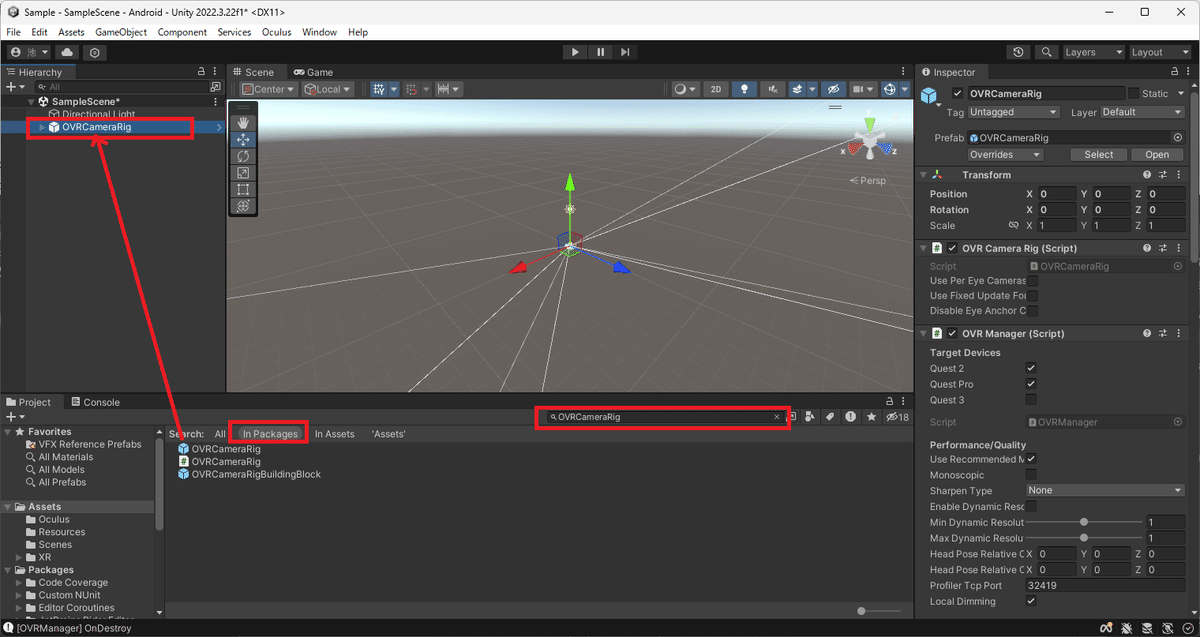Select the Rotate tool
1200x637 pixels.
[x=243, y=156]
